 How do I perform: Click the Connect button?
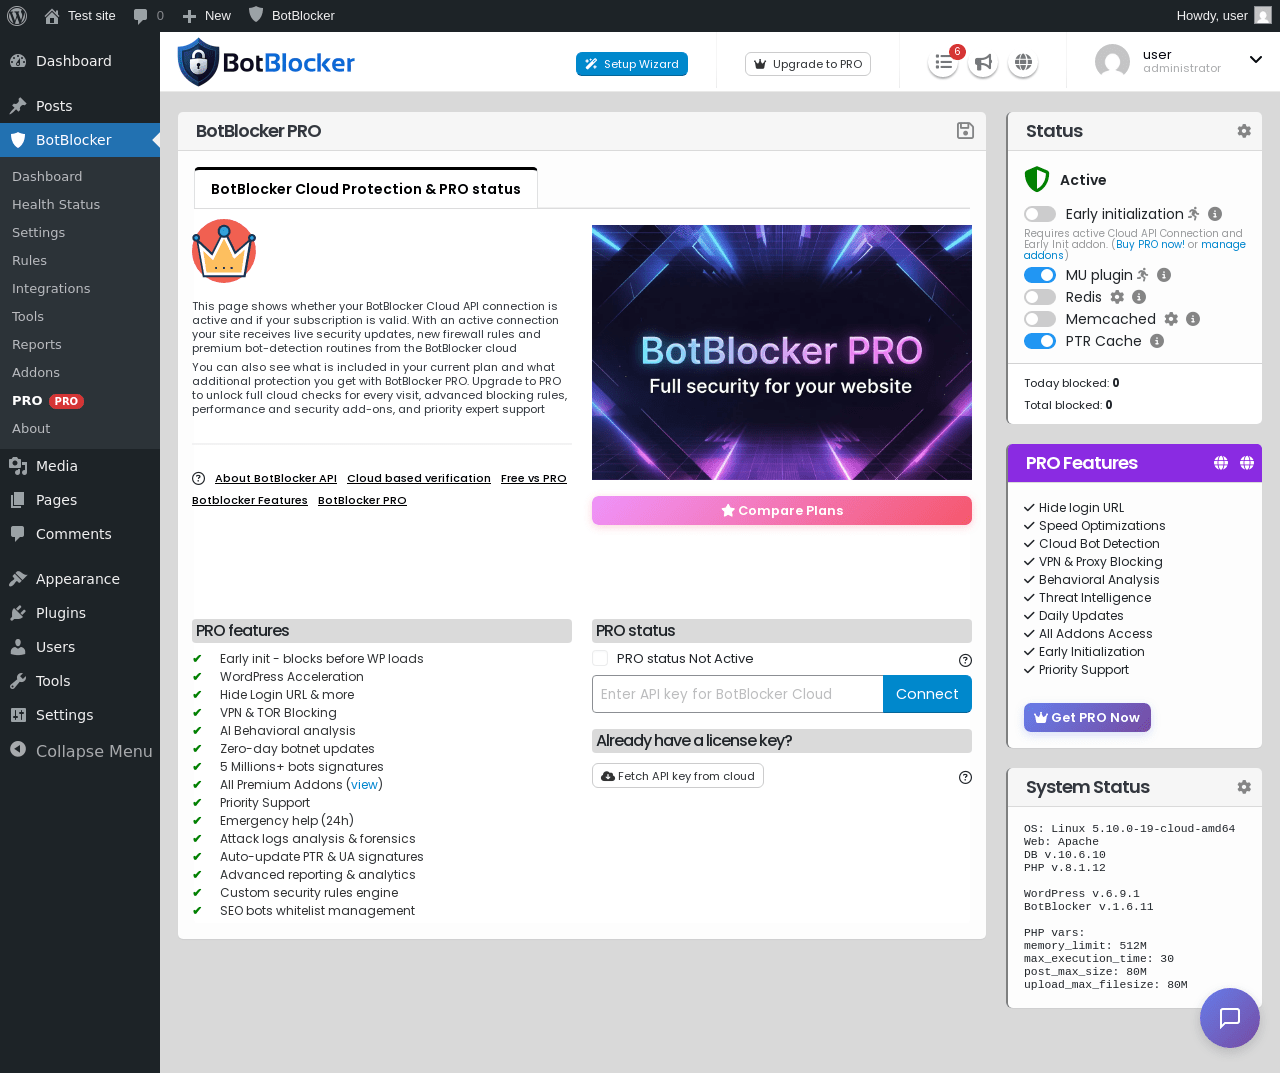pos(927,694)
